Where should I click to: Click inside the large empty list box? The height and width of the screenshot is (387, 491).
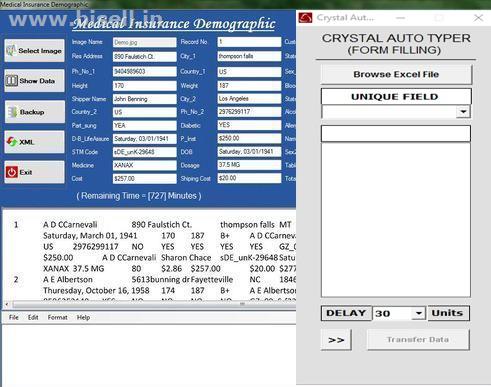[396, 220]
